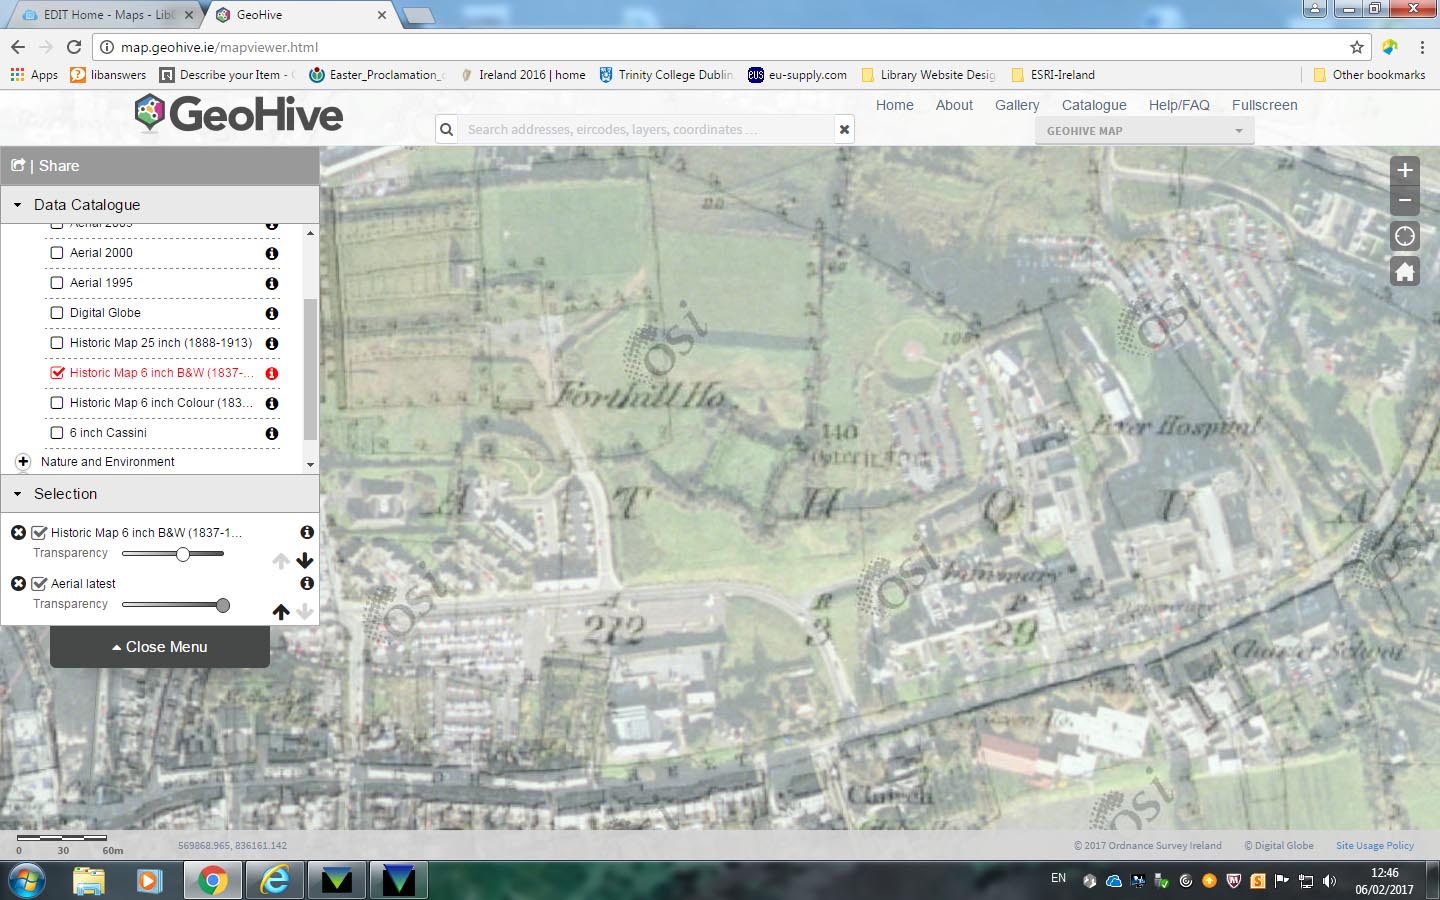Click the search magnifier icon

pos(446,129)
